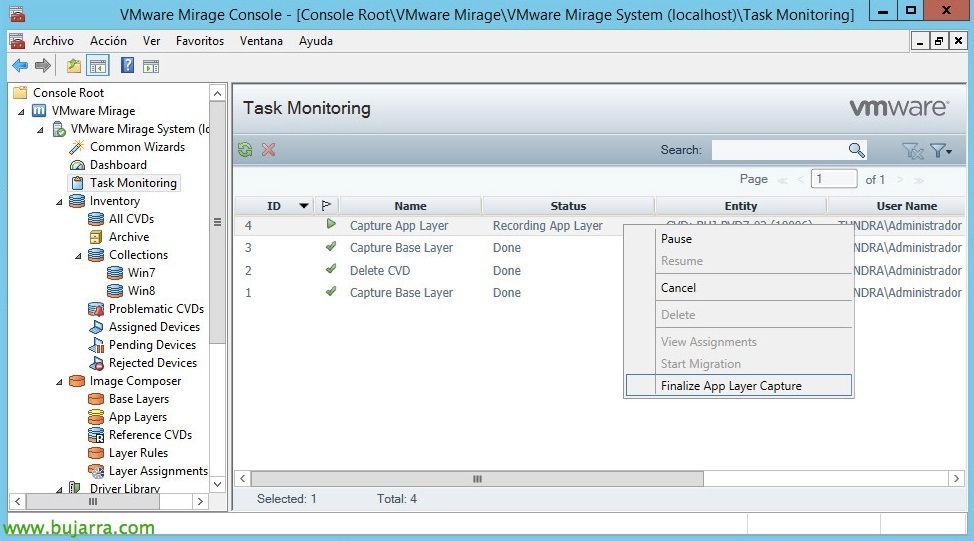The width and height of the screenshot is (974, 541).
Task: Click the Task Monitoring clipboard icon
Action: pos(77,183)
